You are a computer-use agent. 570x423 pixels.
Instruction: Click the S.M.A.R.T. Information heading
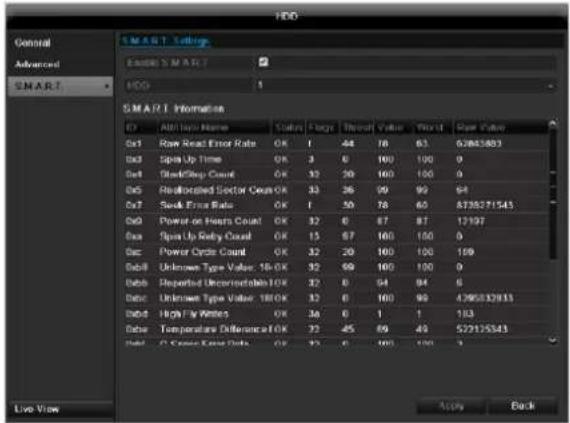pyautogui.click(x=173, y=109)
